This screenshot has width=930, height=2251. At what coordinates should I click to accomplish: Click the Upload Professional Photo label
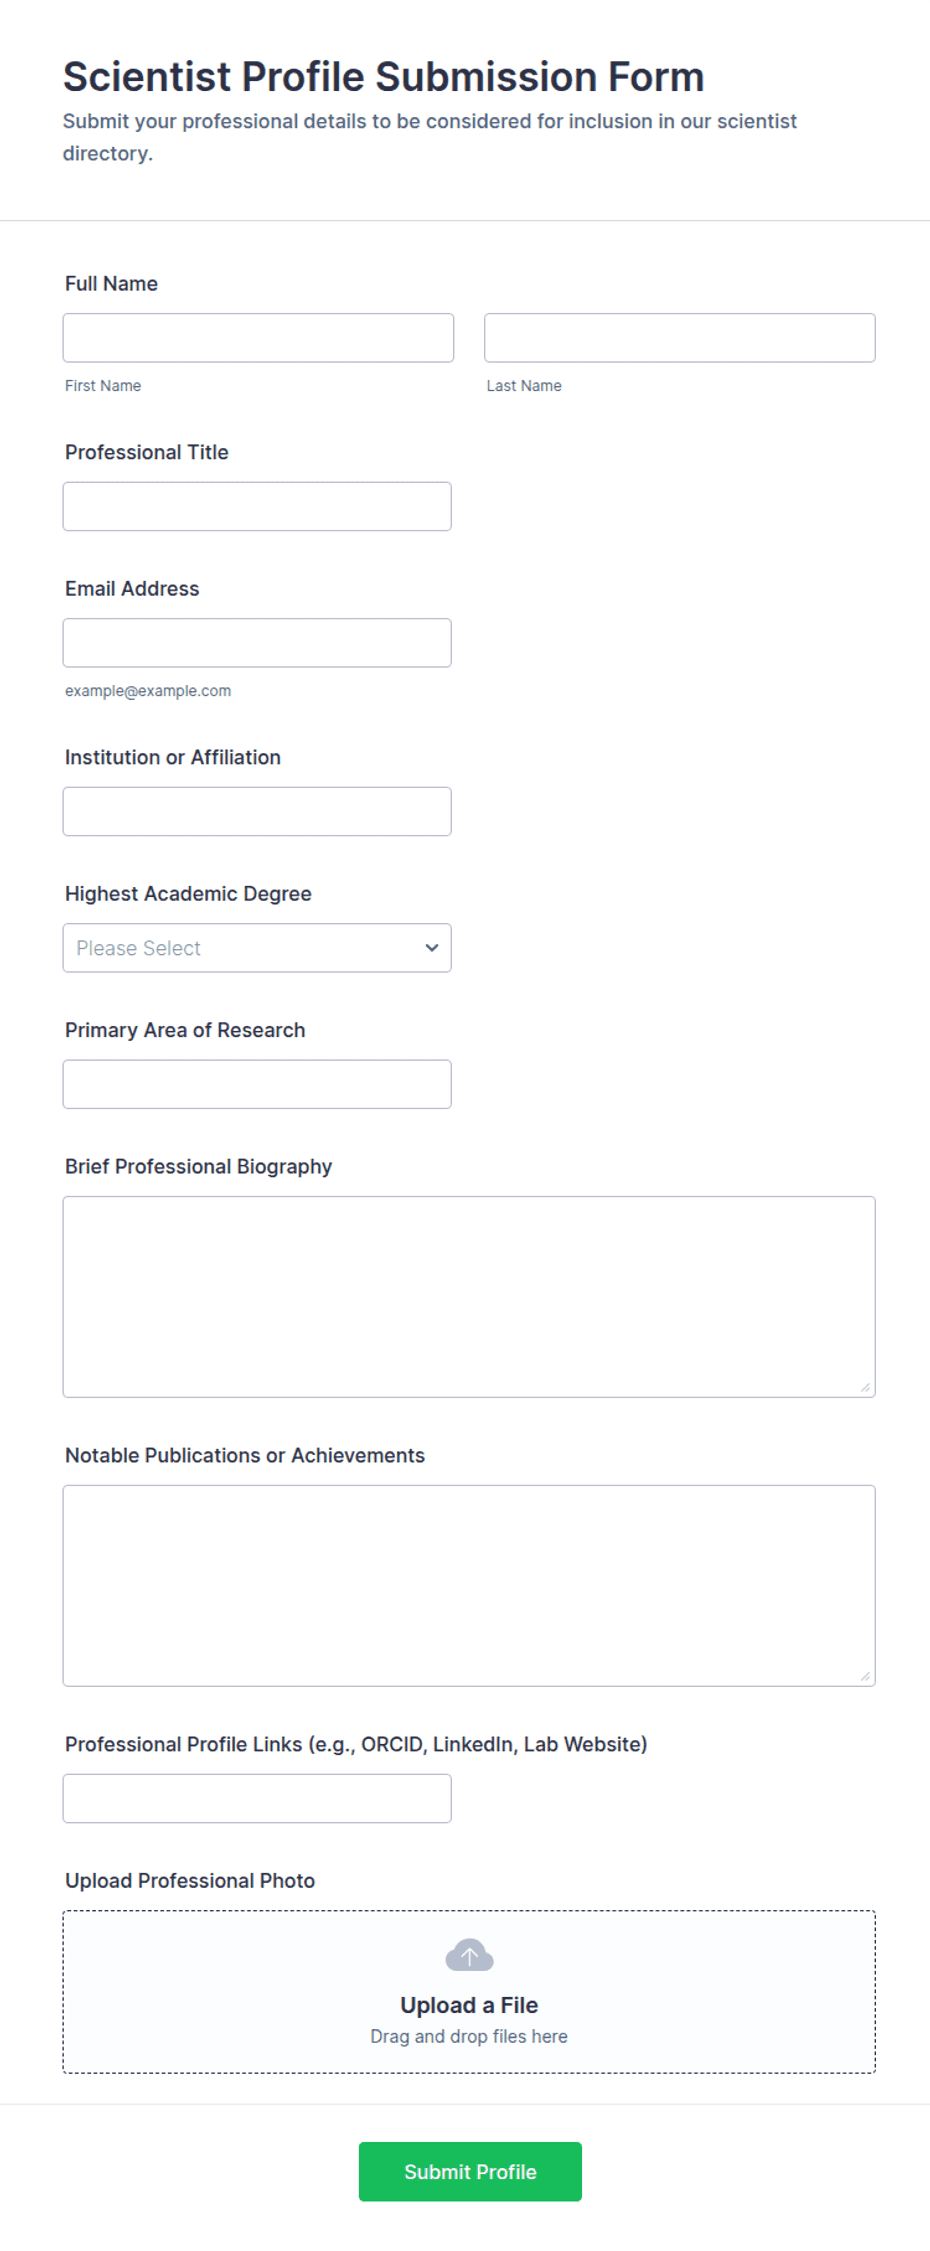[x=190, y=1880]
